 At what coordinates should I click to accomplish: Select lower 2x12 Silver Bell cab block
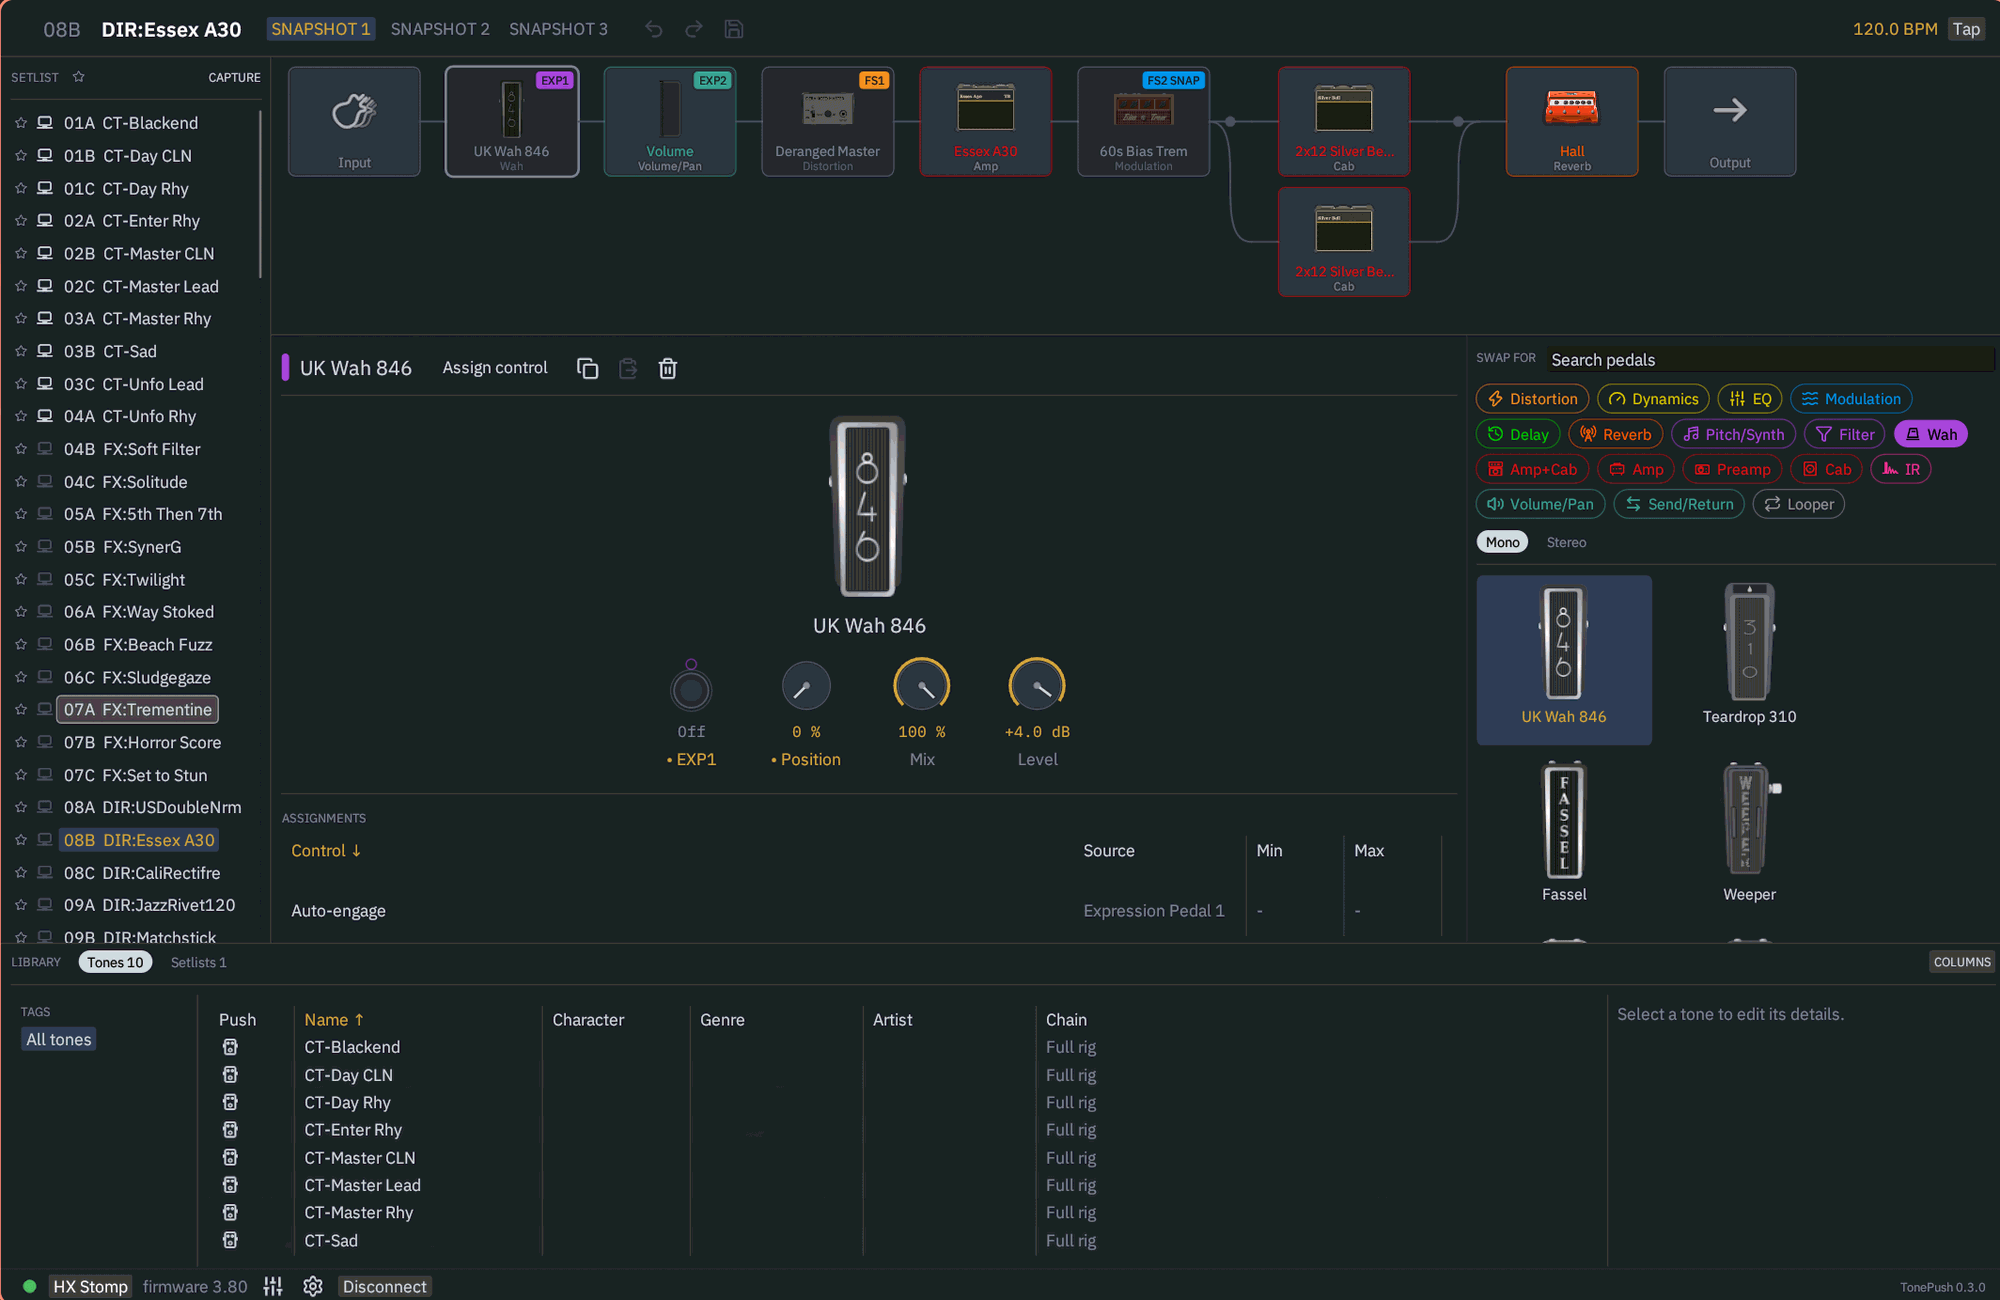pyautogui.click(x=1344, y=242)
